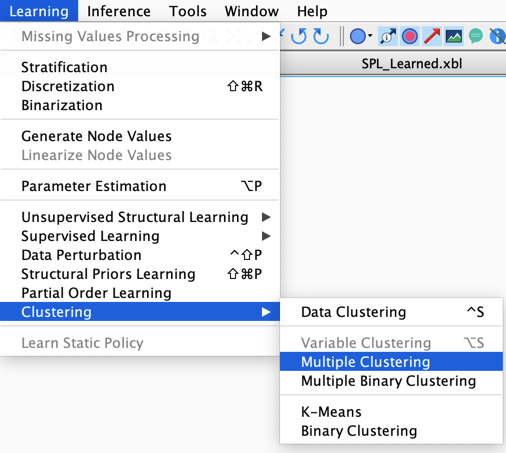
Task: Expand the Supervised Learning submenu arrow
Action: click(266, 236)
